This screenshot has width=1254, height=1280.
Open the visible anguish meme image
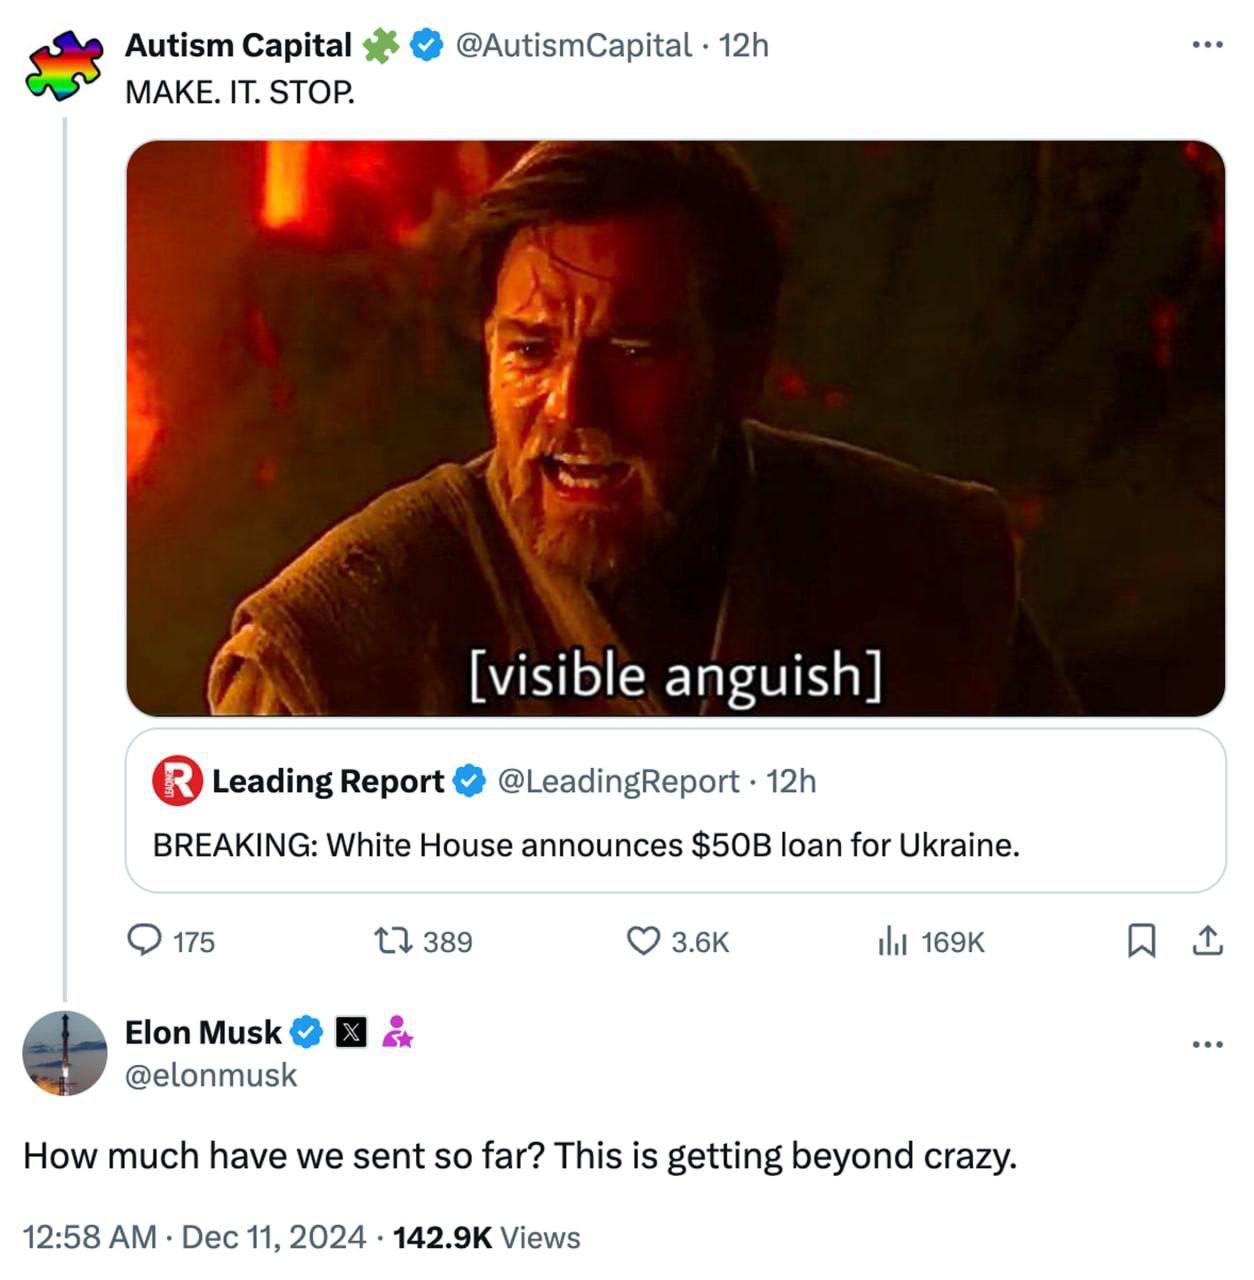click(x=675, y=428)
